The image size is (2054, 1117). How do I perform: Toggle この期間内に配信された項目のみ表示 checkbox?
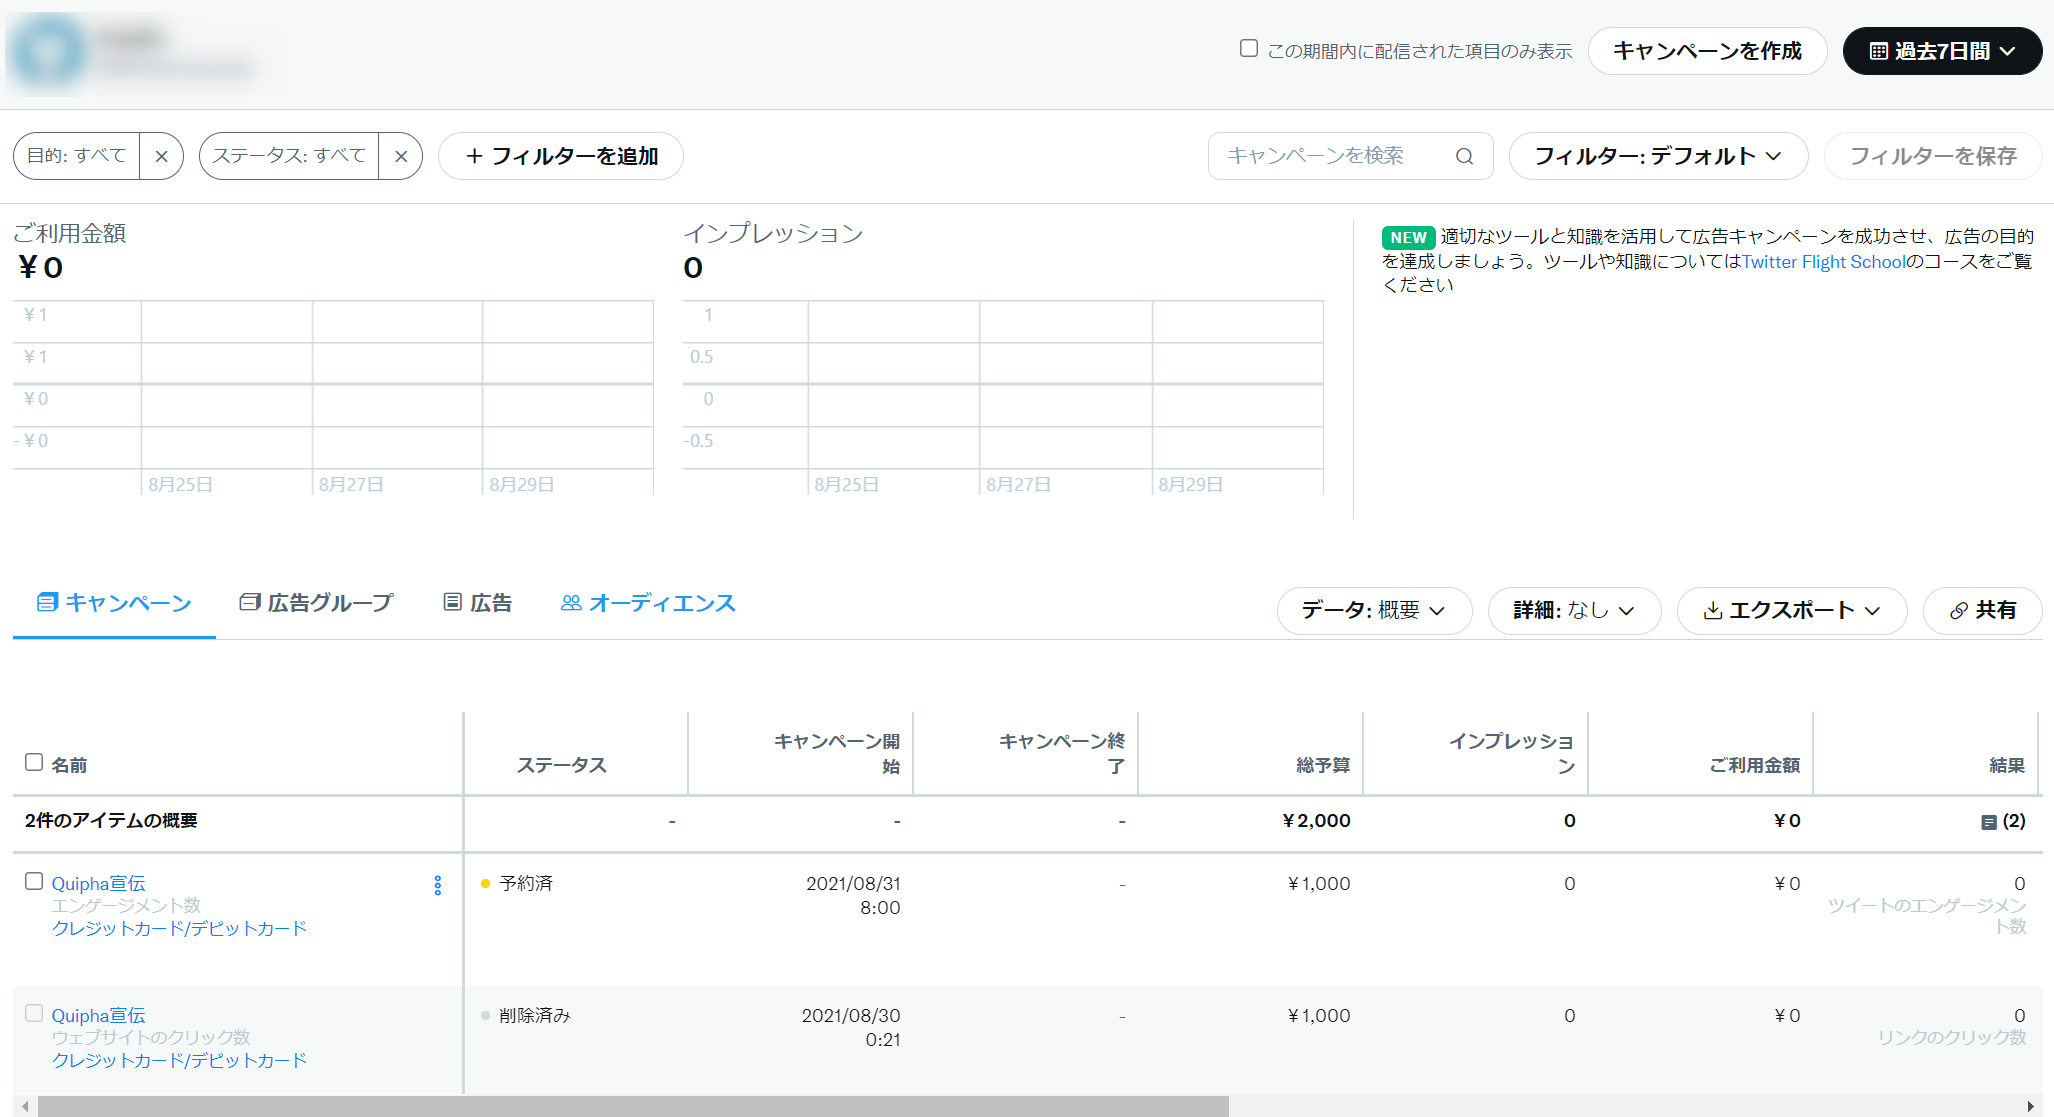click(x=1249, y=49)
